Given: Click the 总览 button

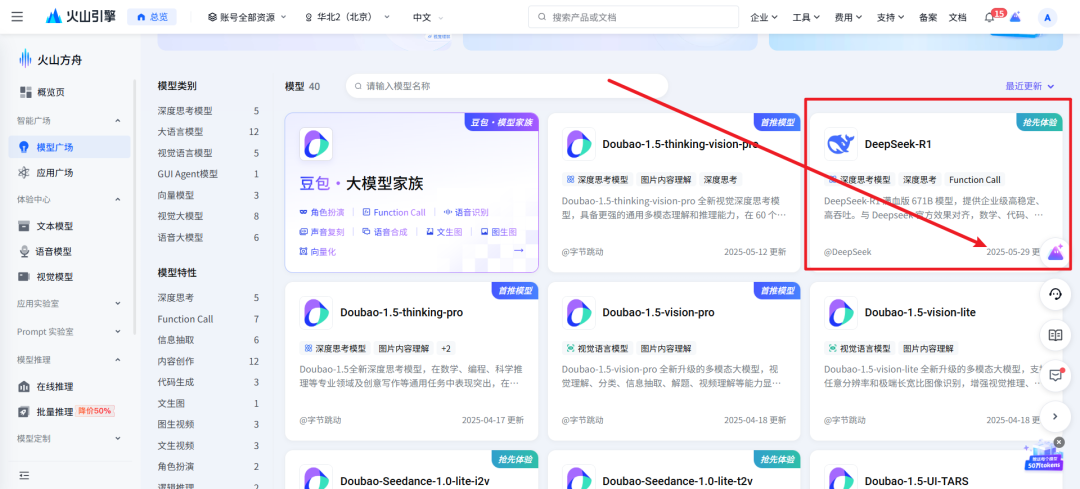Looking at the screenshot, I should (x=152, y=17).
